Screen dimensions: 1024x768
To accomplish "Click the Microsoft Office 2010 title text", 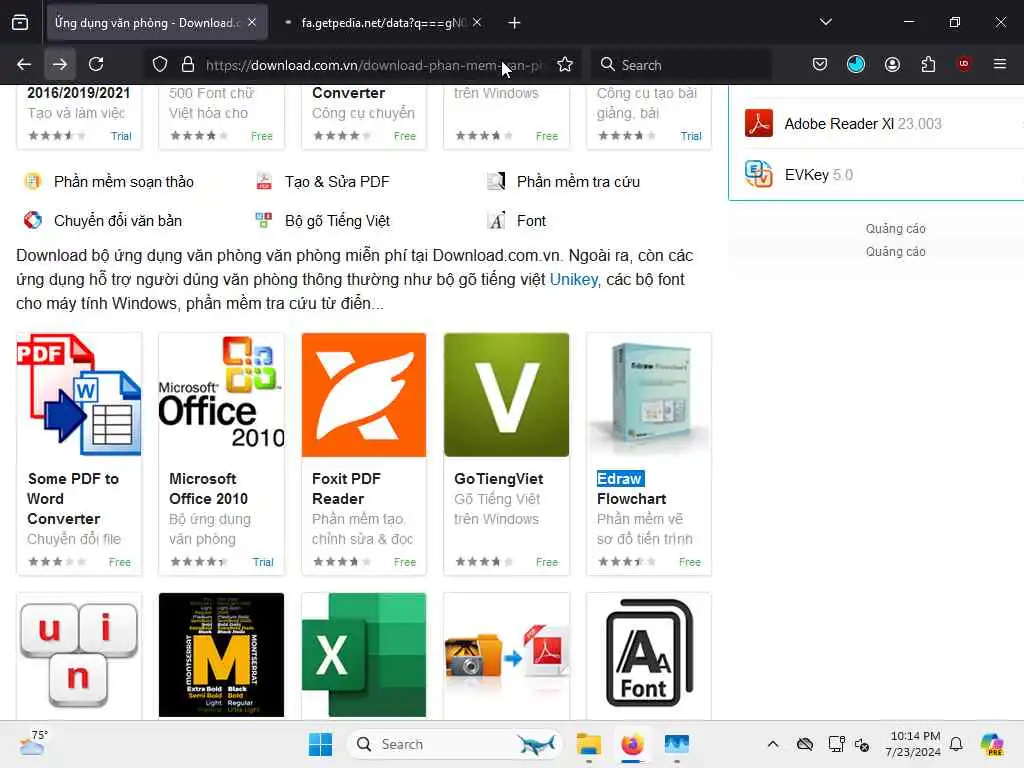I will (x=208, y=488).
